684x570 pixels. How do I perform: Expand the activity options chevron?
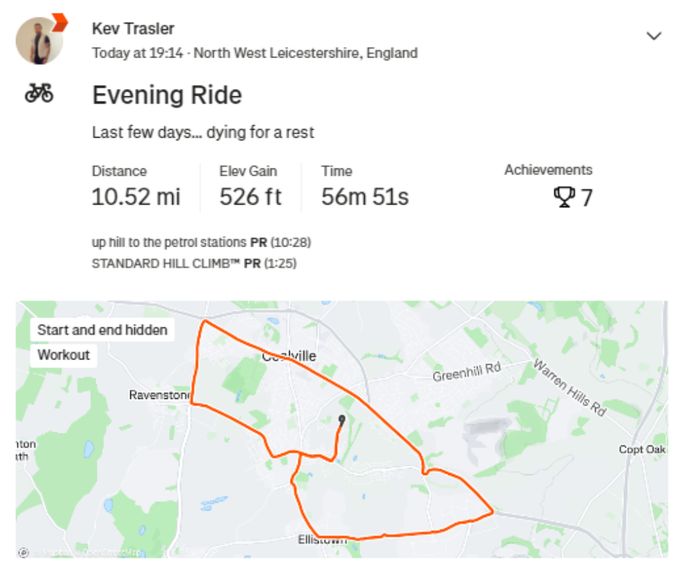[654, 36]
